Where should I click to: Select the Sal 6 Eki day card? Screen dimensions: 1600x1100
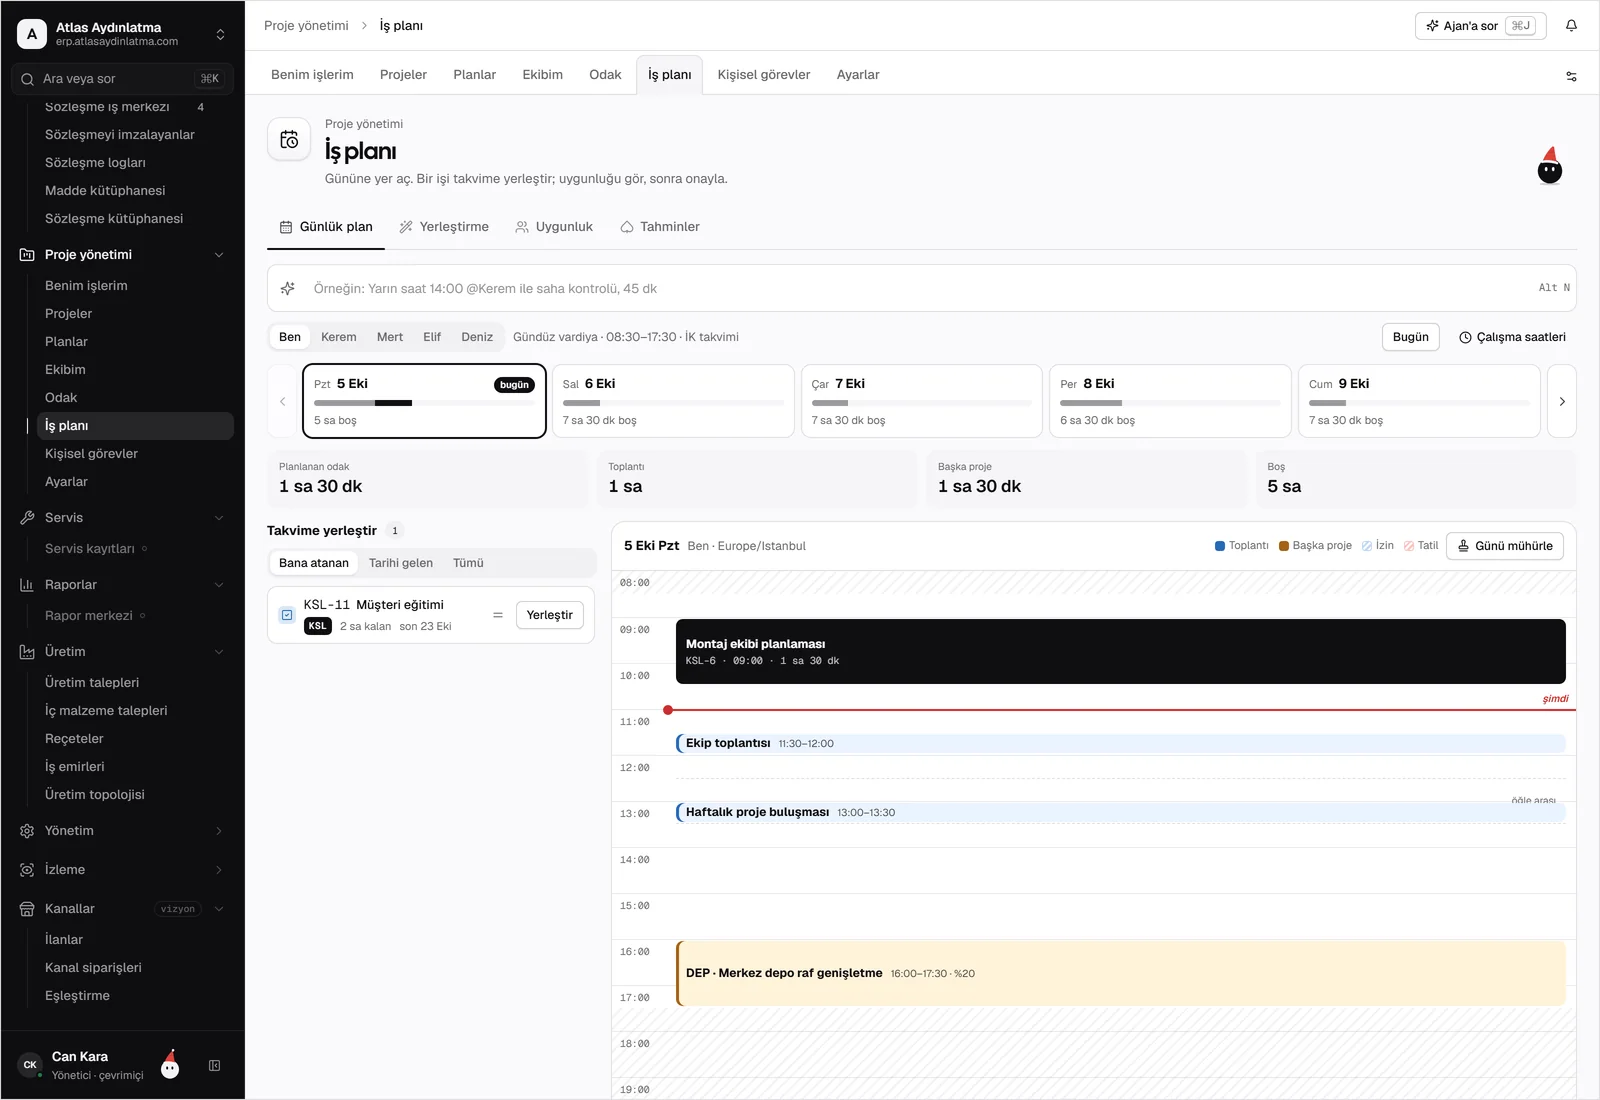[x=673, y=401]
